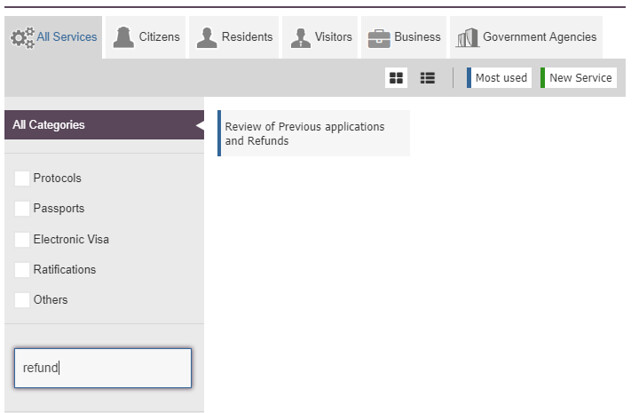
Task: Open Review of Previous applications and Refunds
Action: (312, 134)
